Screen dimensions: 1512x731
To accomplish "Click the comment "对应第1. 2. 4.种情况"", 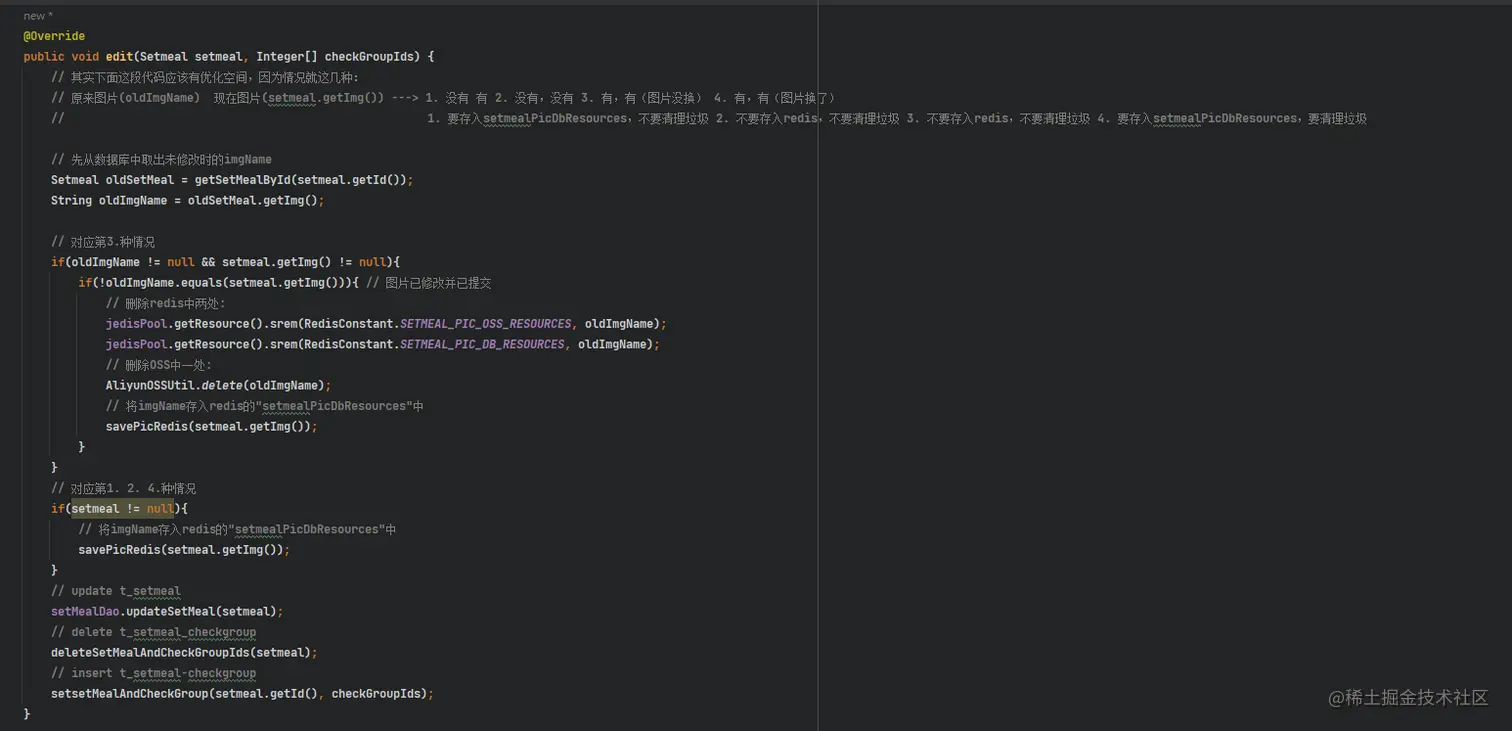I will (x=123, y=488).
